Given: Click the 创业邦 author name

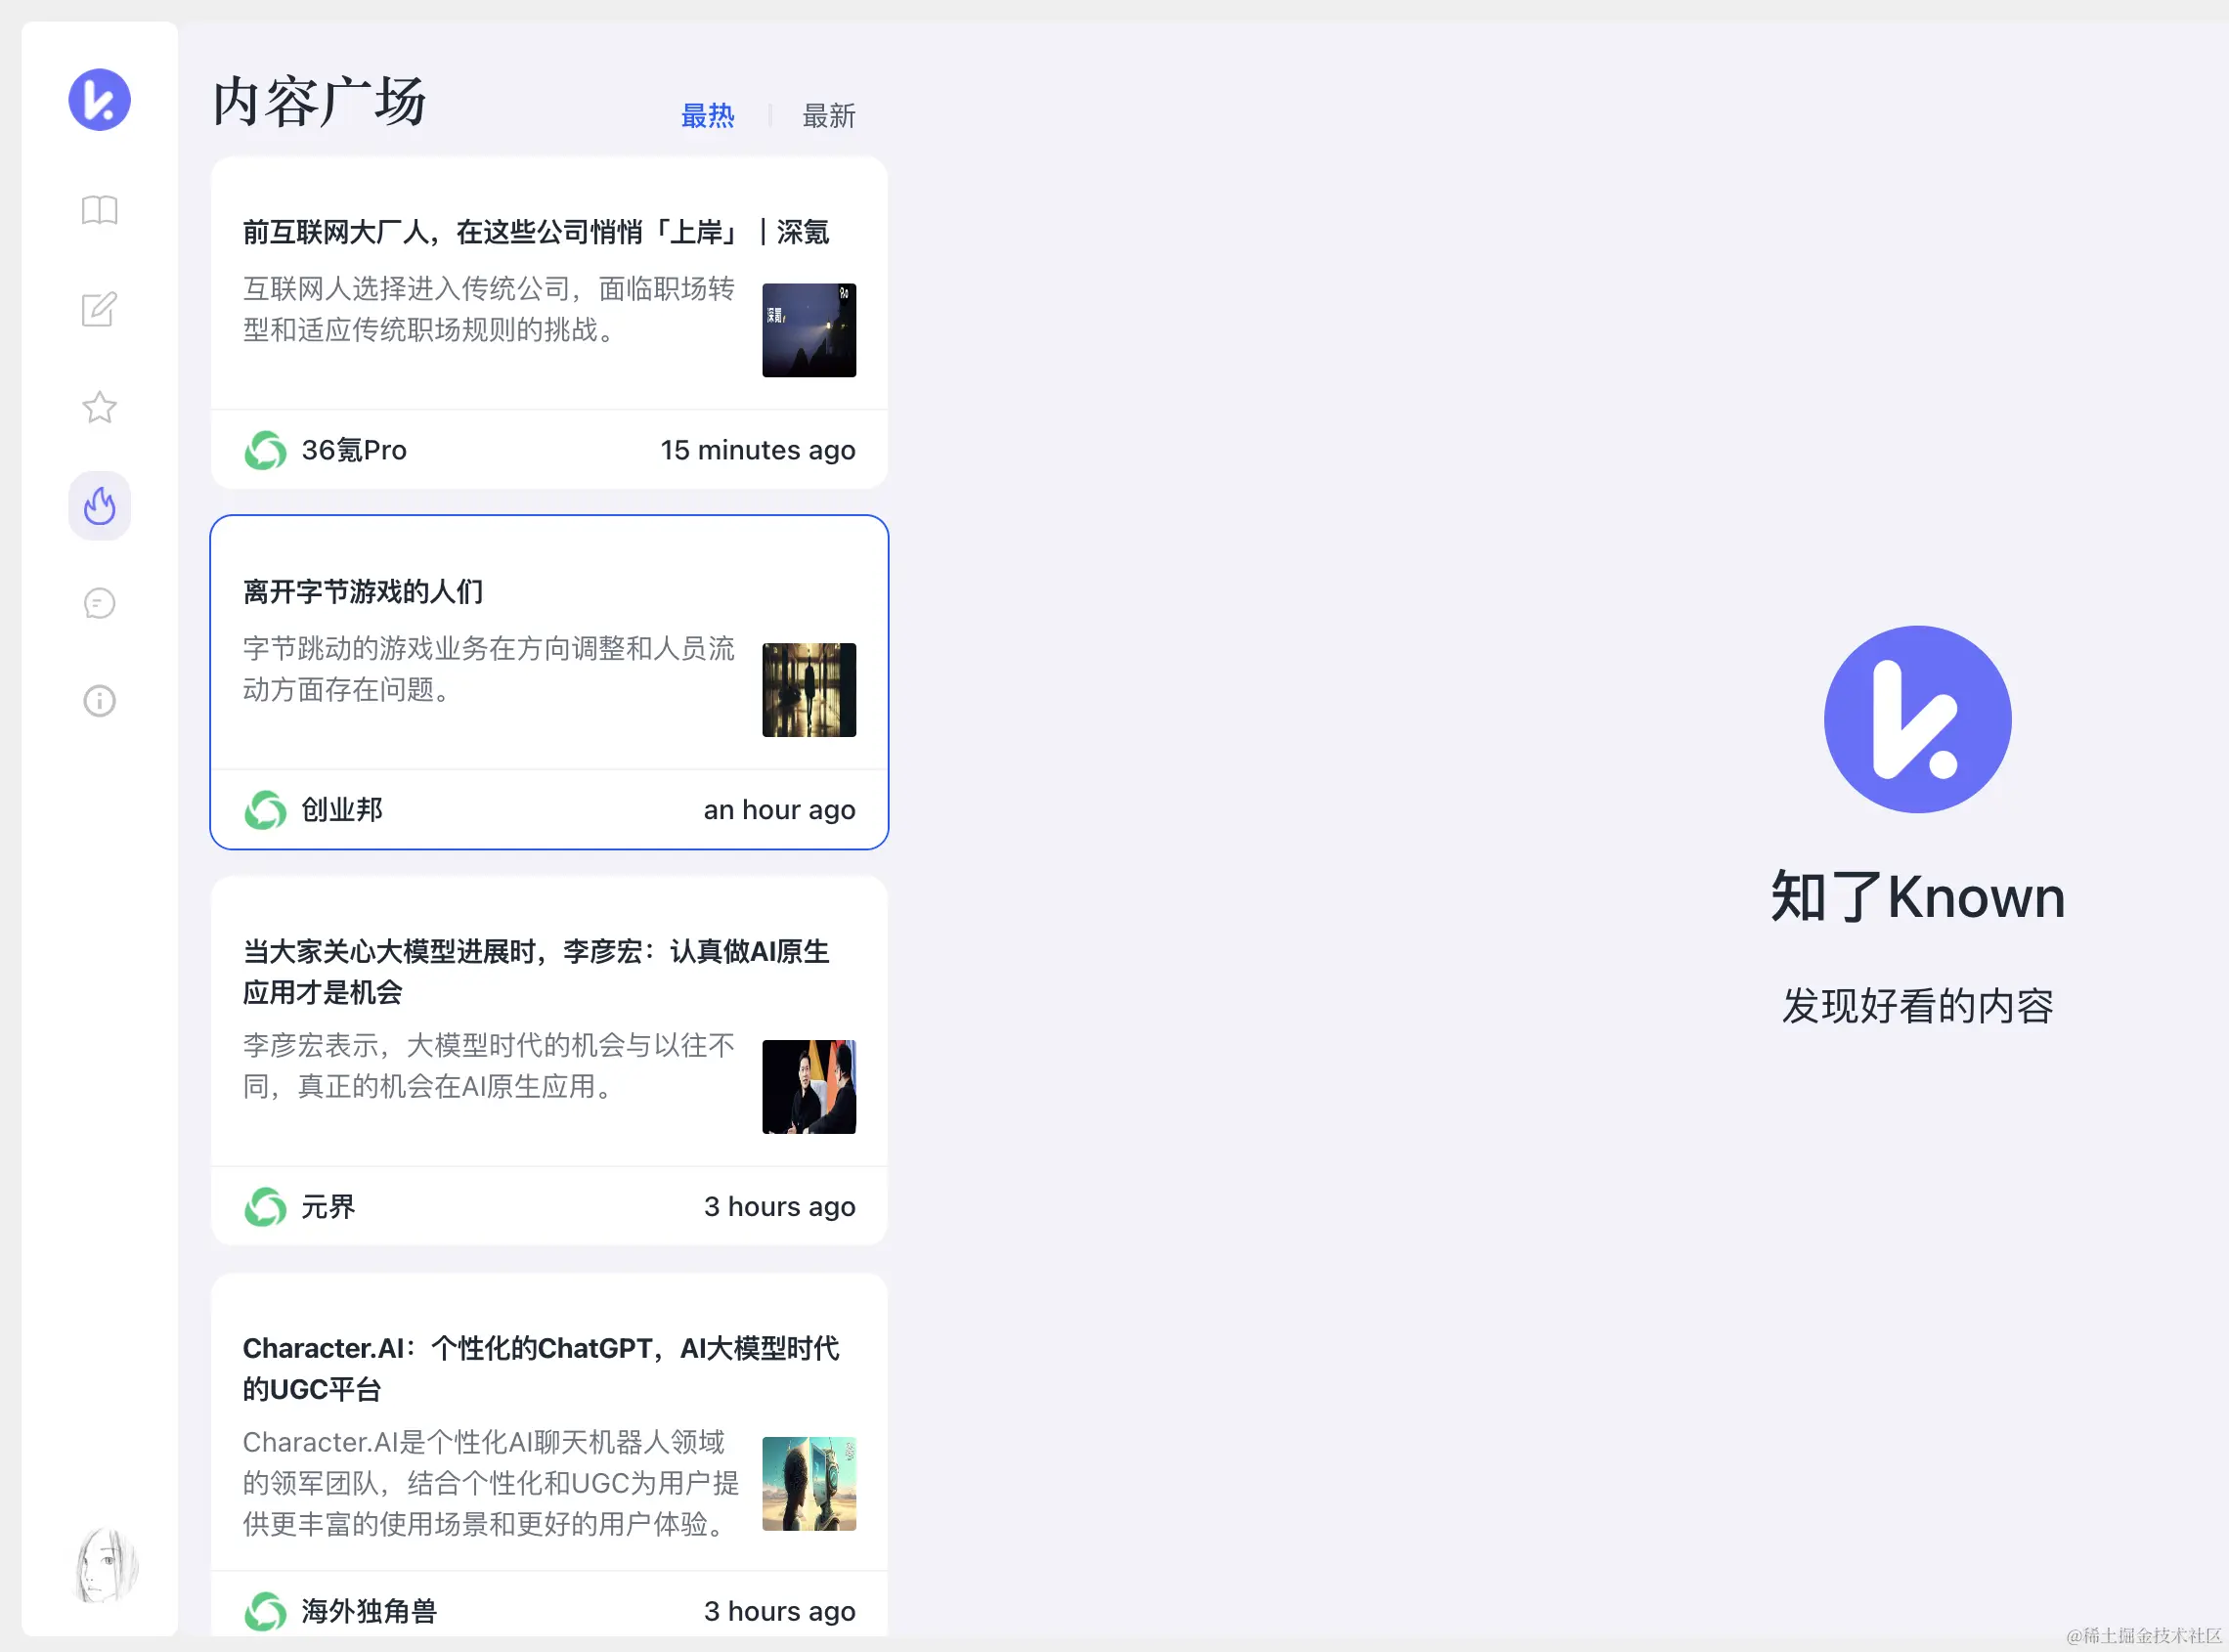Looking at the screenshot, I should pos(342,810).
